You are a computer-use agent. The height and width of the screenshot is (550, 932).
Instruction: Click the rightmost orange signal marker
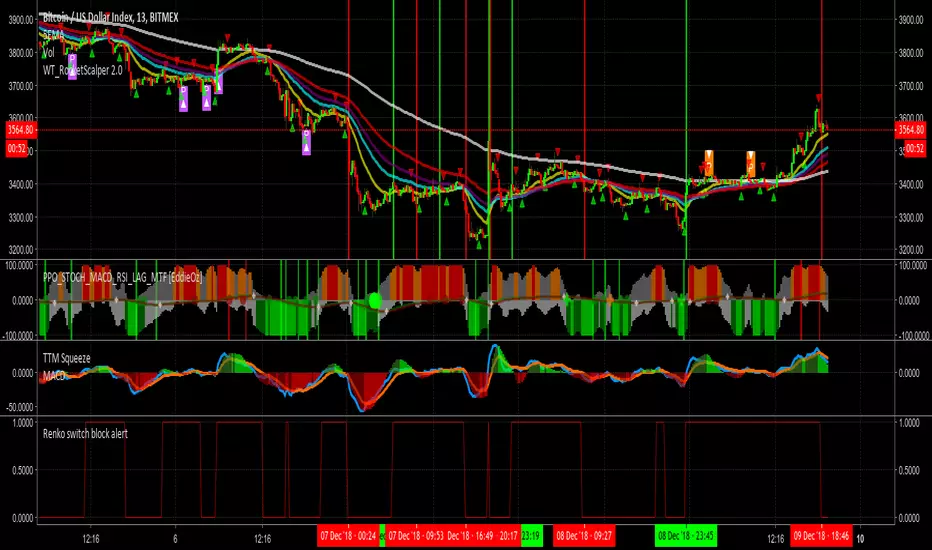(750, 159)
